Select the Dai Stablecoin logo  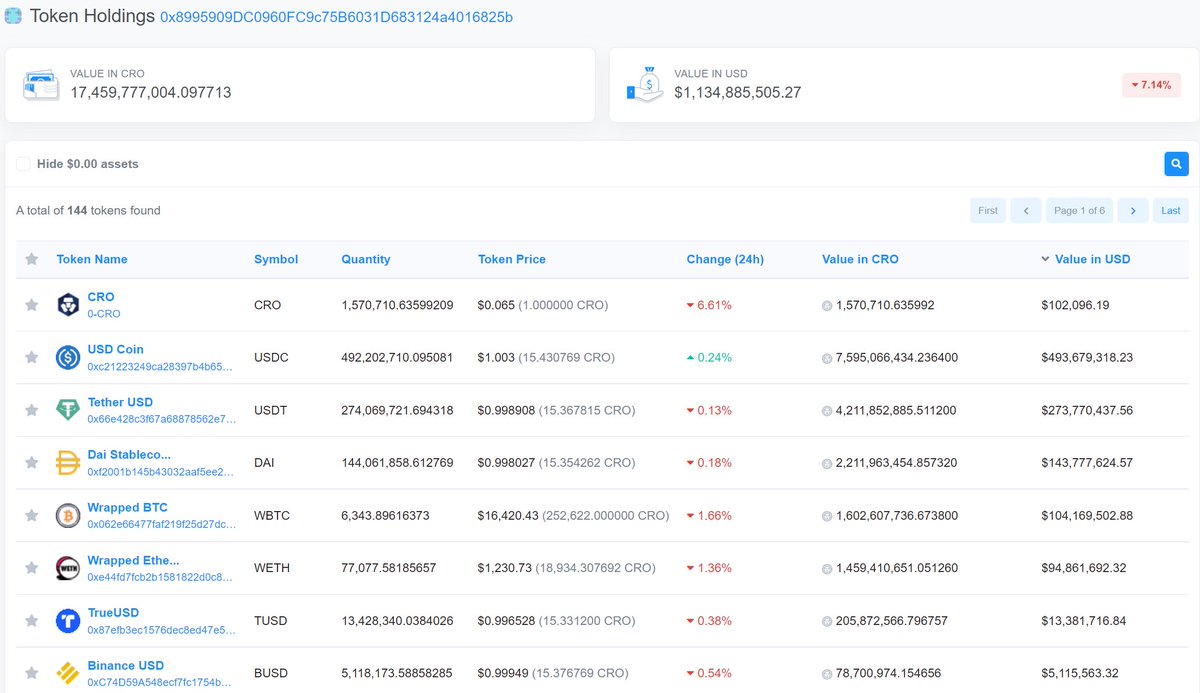pyautogui.click(x=67, y=462)
